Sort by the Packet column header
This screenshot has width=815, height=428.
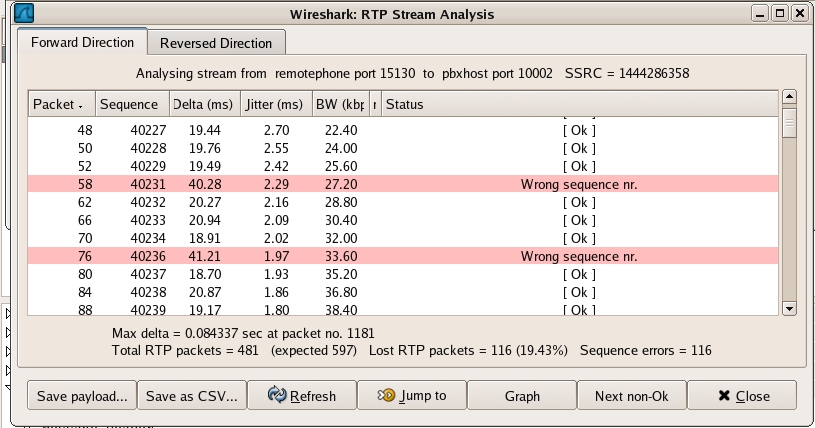pos(61,104)
